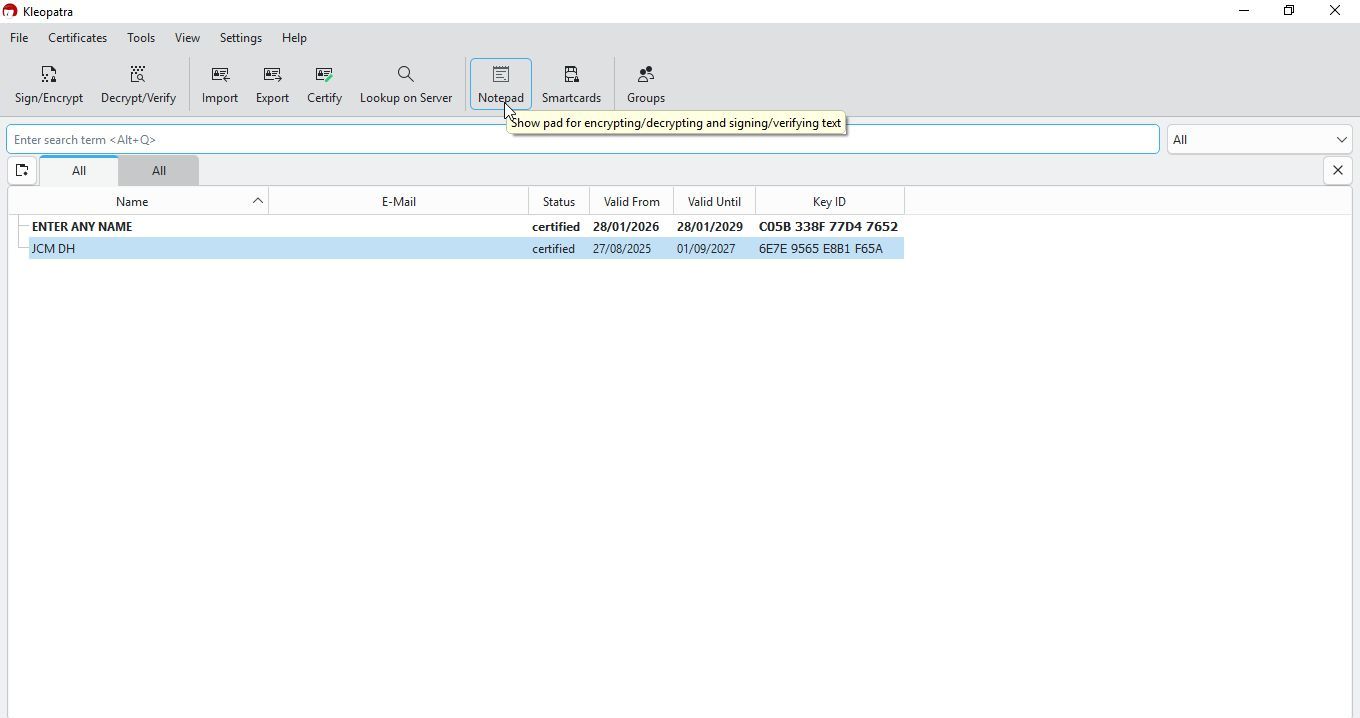Viewport: 1360px width, 718px height.
Task: Toggle the Name column sort arrow
Action: click(258, 201)
